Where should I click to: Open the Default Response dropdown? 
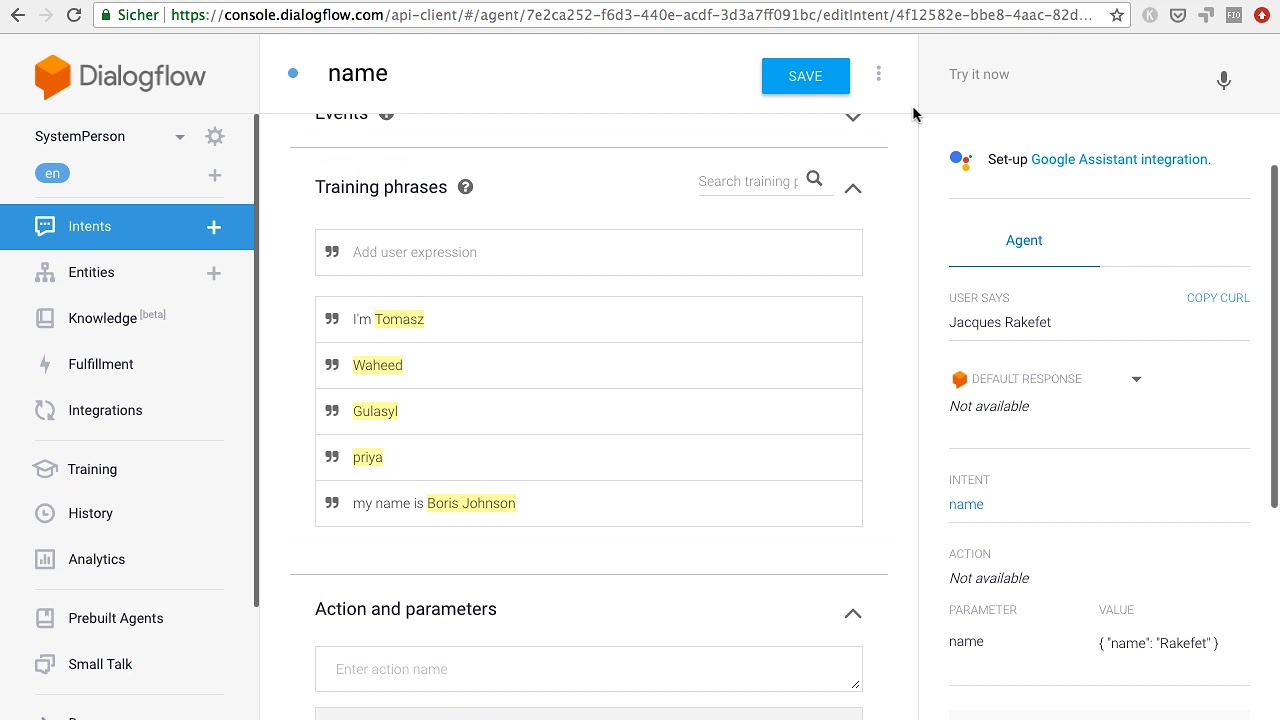pos(1136,379)
